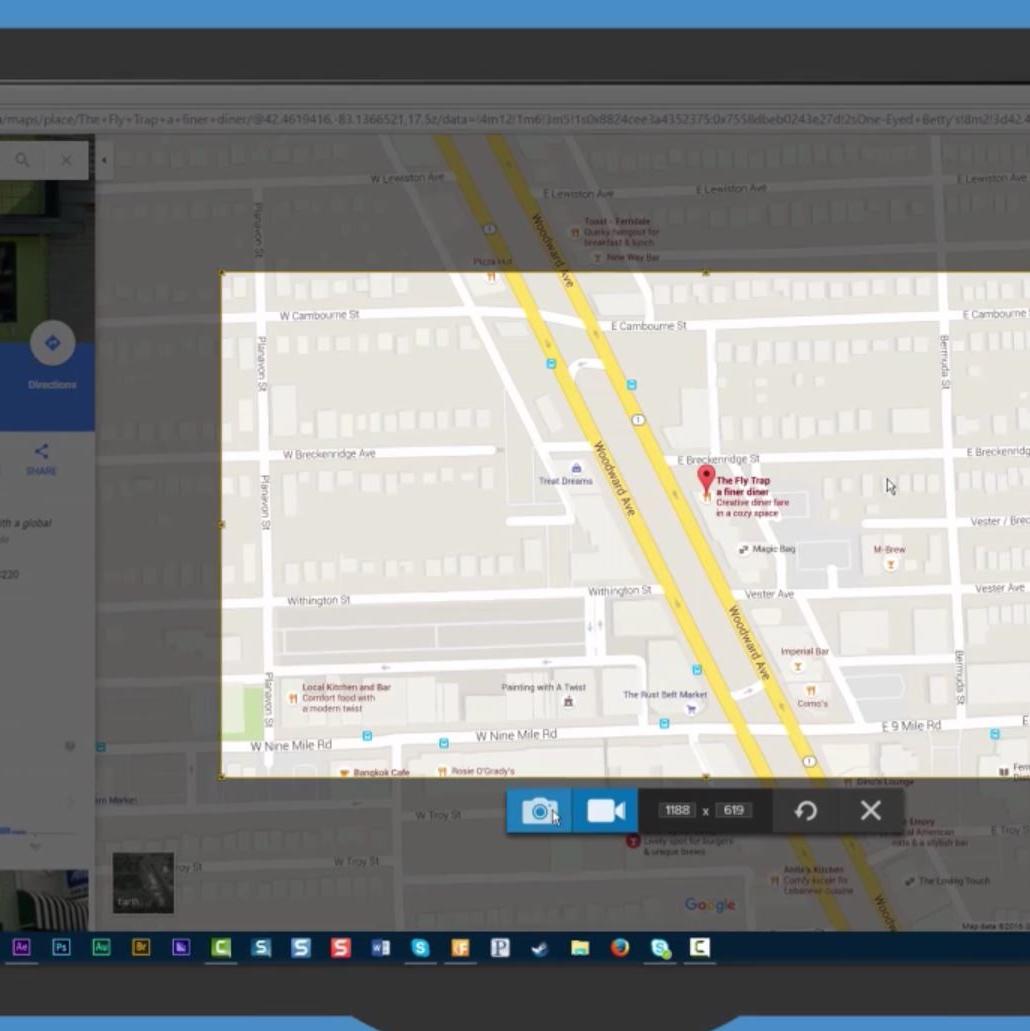Screen dimensions: 1030x1031
Task: Open the Imperial Bar marker
Action: point(798,667)
